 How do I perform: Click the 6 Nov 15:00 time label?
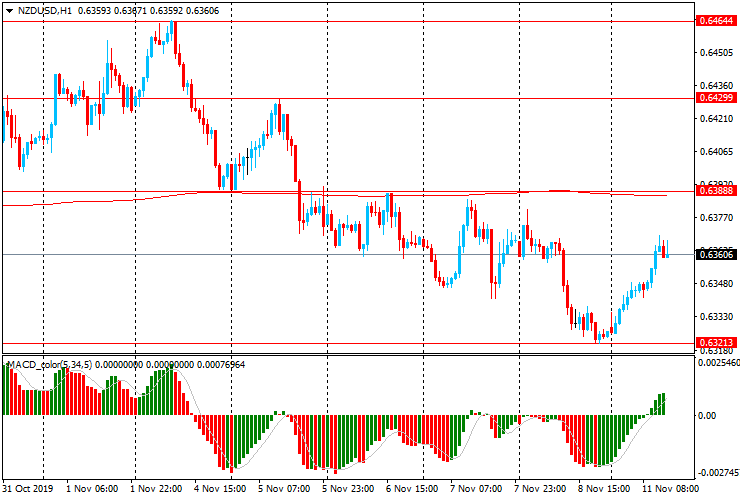point(412,488)
